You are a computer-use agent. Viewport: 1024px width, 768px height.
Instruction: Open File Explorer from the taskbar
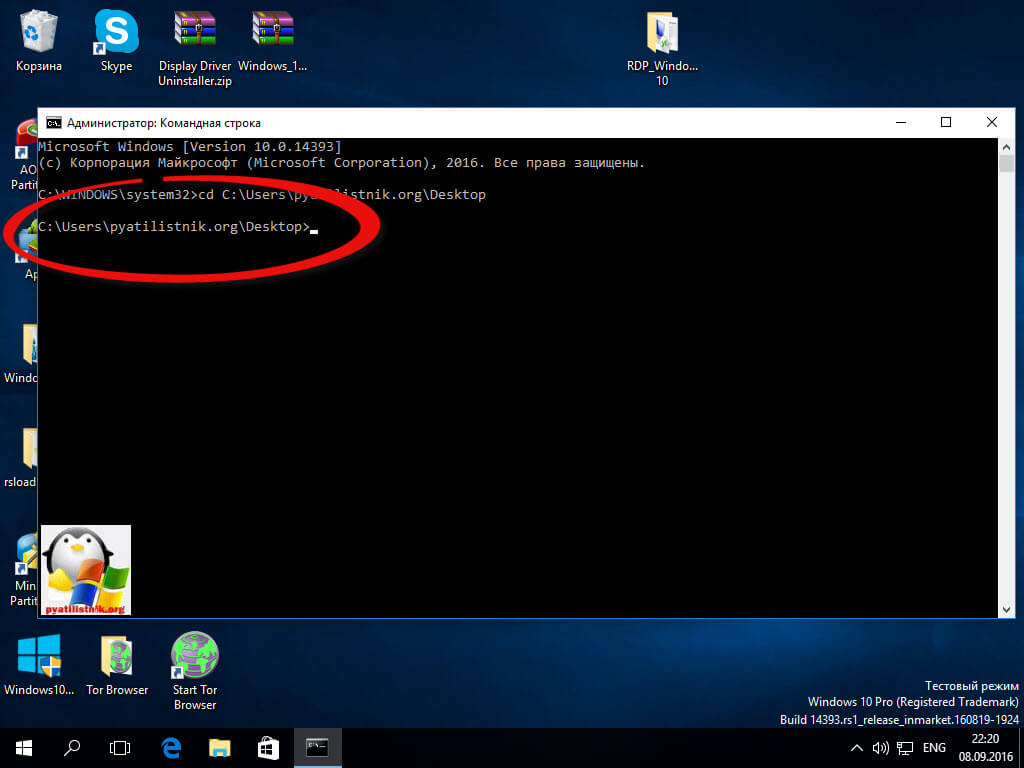click(220, 747)
